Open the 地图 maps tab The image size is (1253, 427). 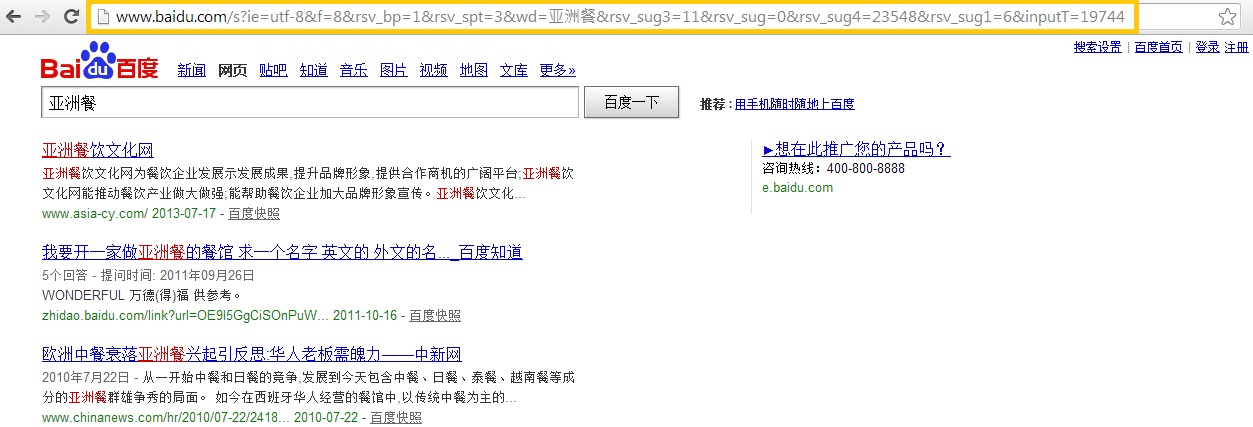474,70
